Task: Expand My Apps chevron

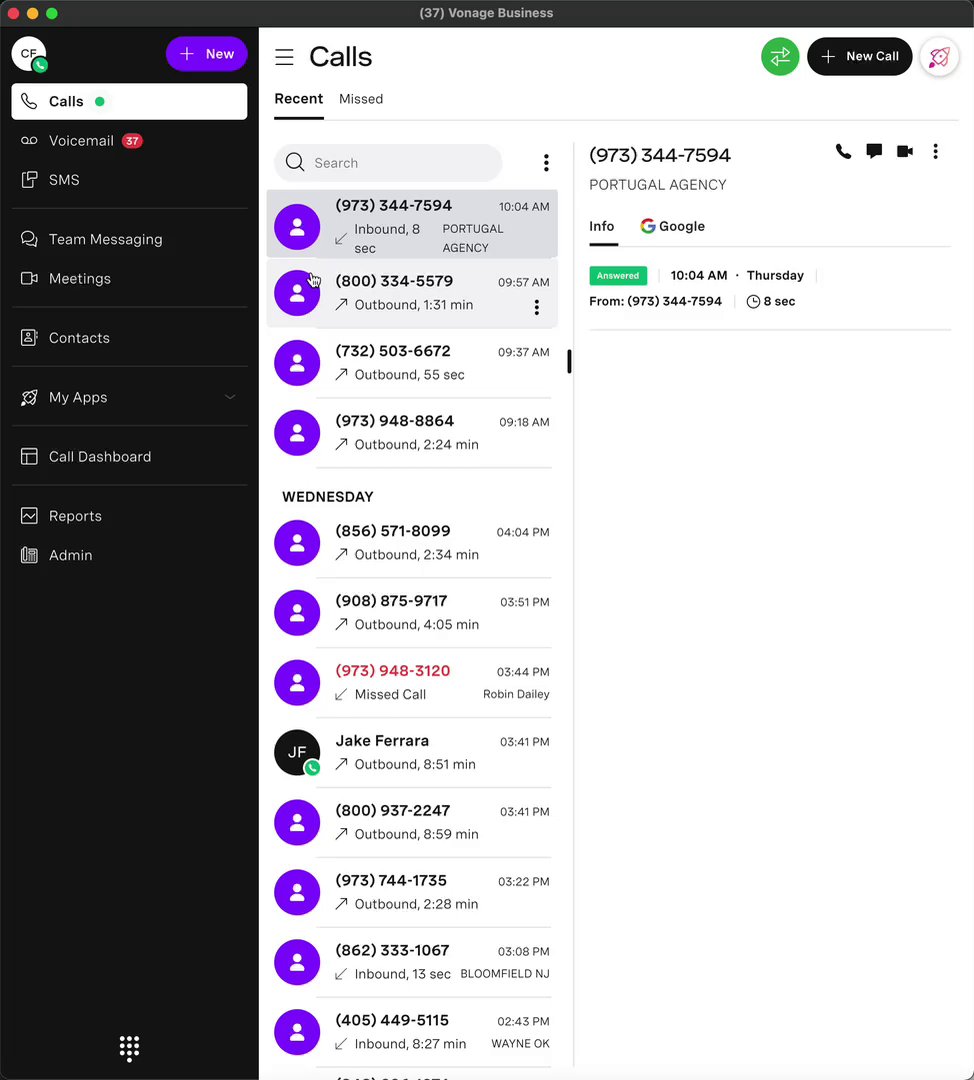Action: (230, 397)
